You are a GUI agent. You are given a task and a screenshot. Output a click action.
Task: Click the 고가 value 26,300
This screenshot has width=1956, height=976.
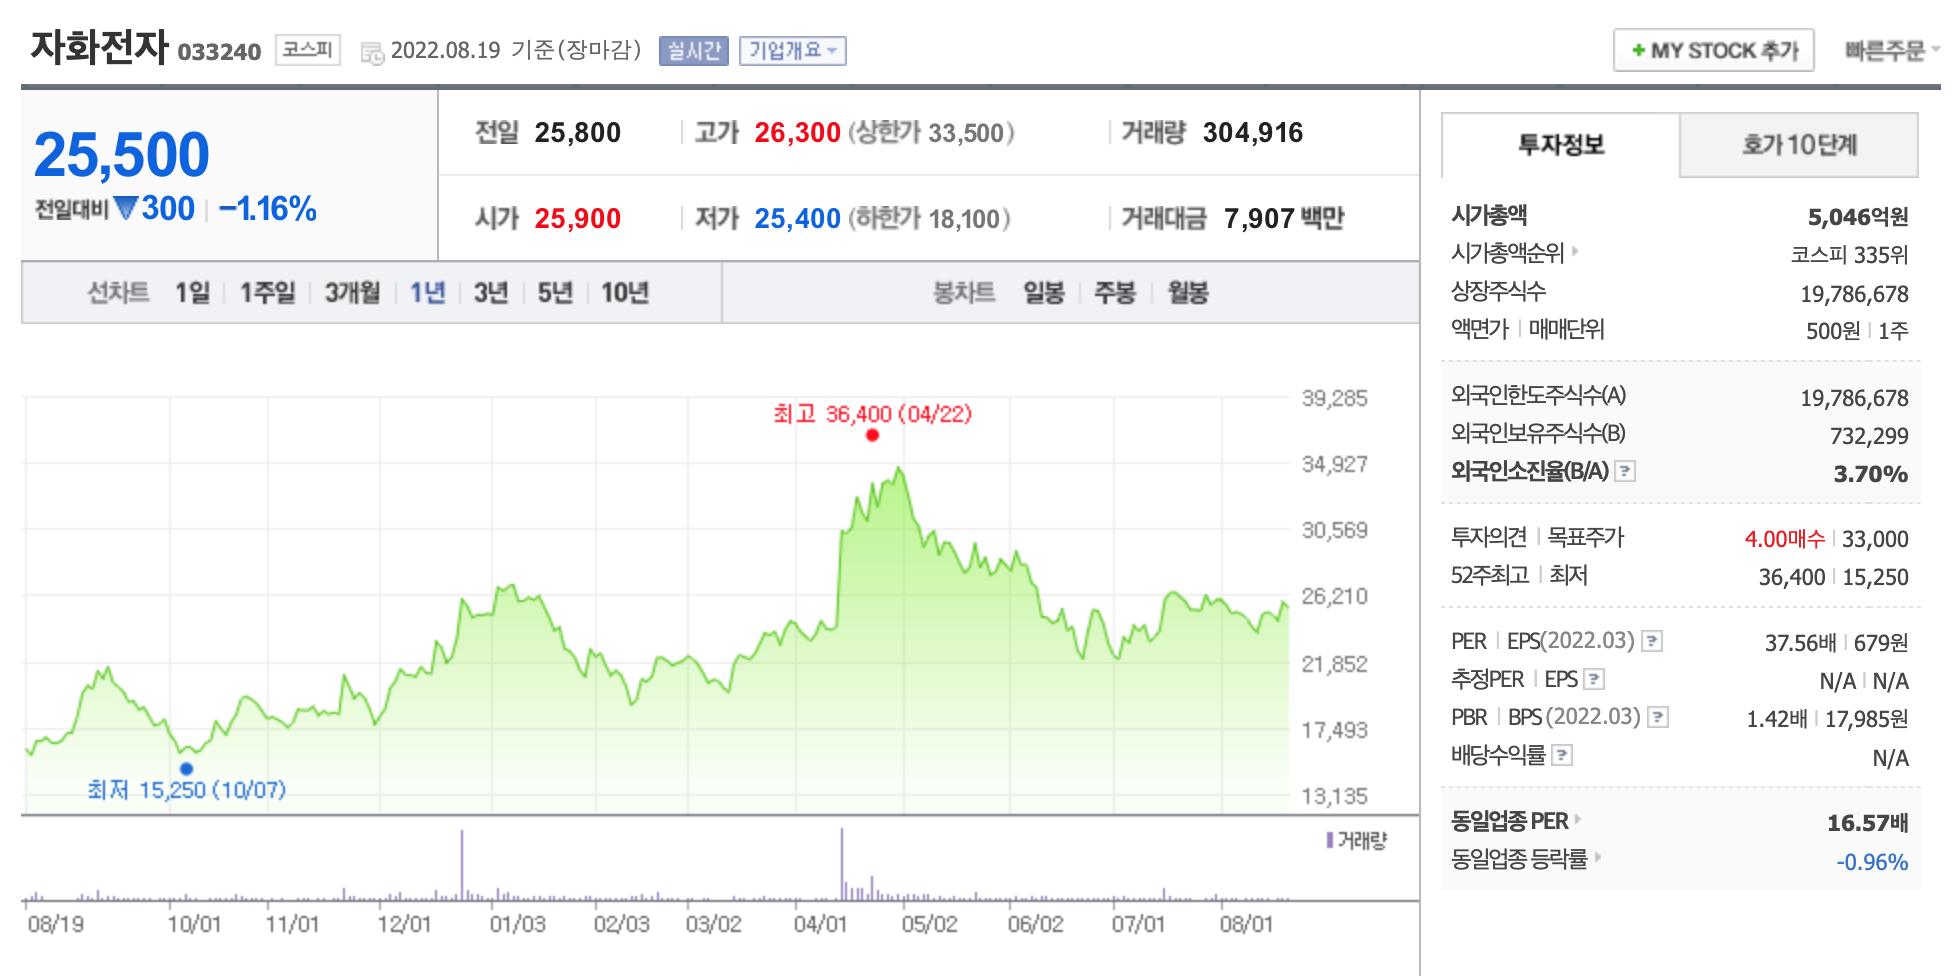click(797, 132)
